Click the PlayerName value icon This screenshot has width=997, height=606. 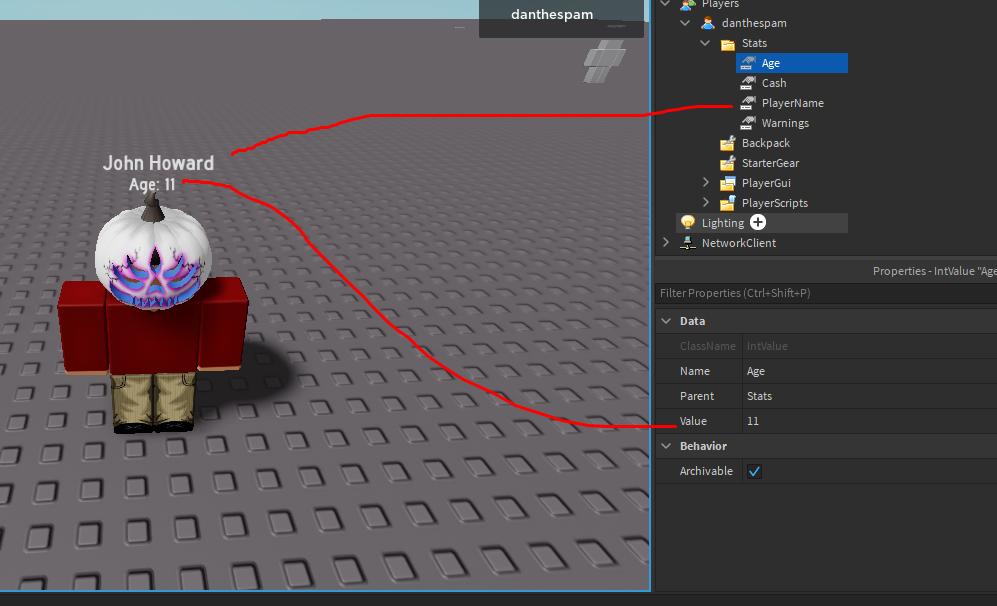coord(748,103)
